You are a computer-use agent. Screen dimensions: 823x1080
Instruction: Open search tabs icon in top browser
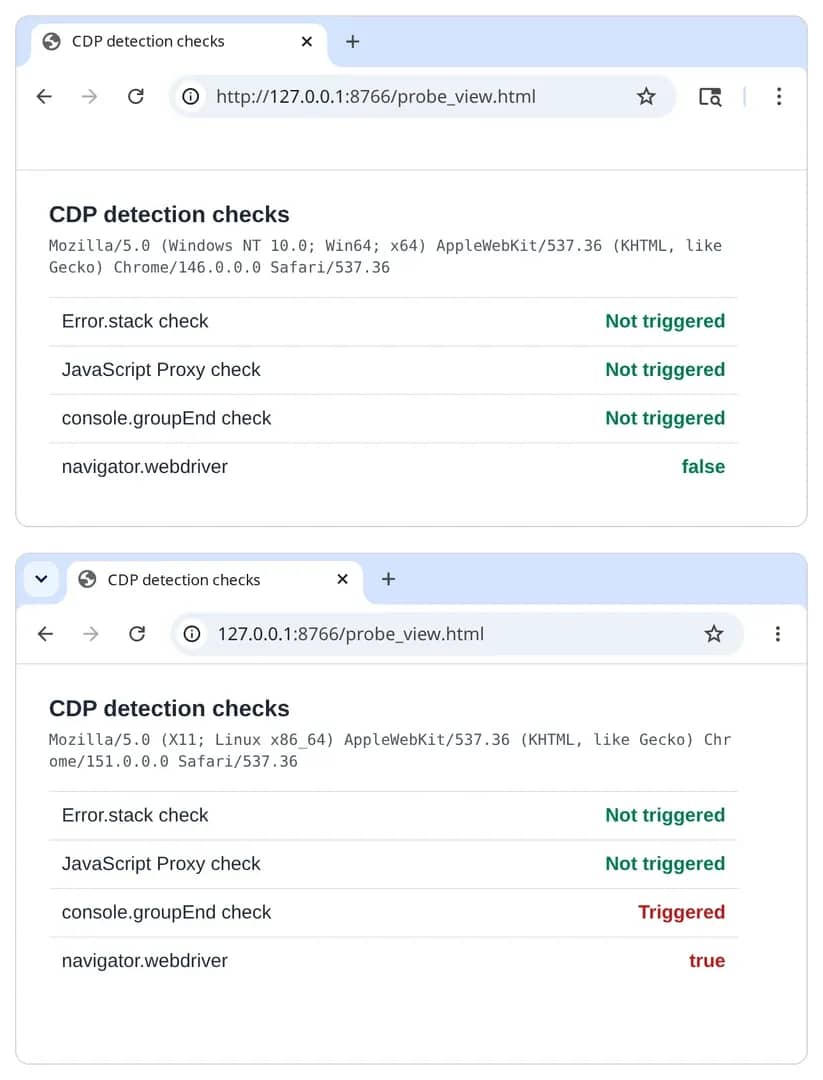point(710,96)
